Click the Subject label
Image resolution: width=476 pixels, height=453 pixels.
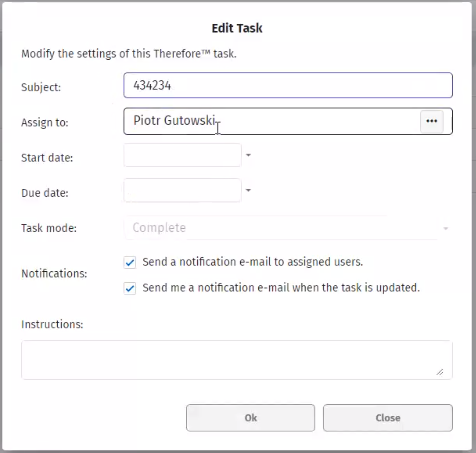(x=41, y=87)
